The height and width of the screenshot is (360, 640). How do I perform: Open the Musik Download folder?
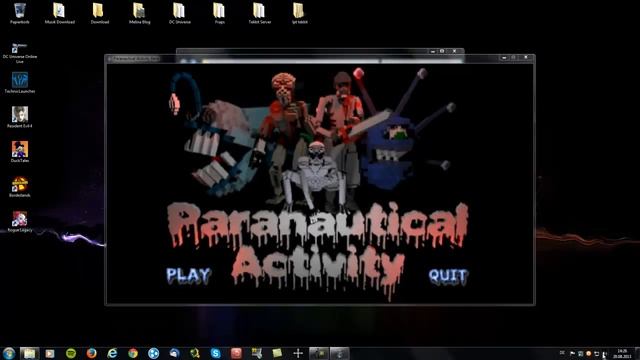pos(60,13)
